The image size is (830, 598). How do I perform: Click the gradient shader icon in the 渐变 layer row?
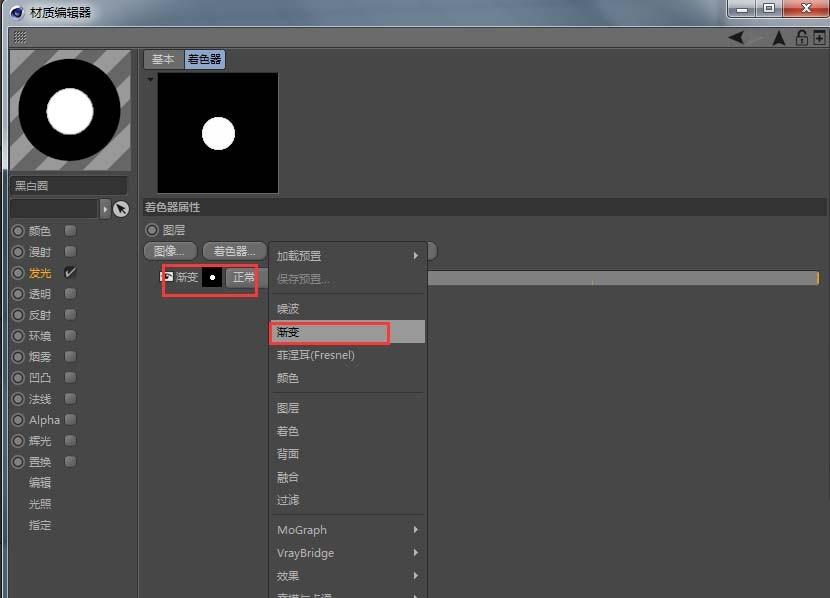click(168, 277)
